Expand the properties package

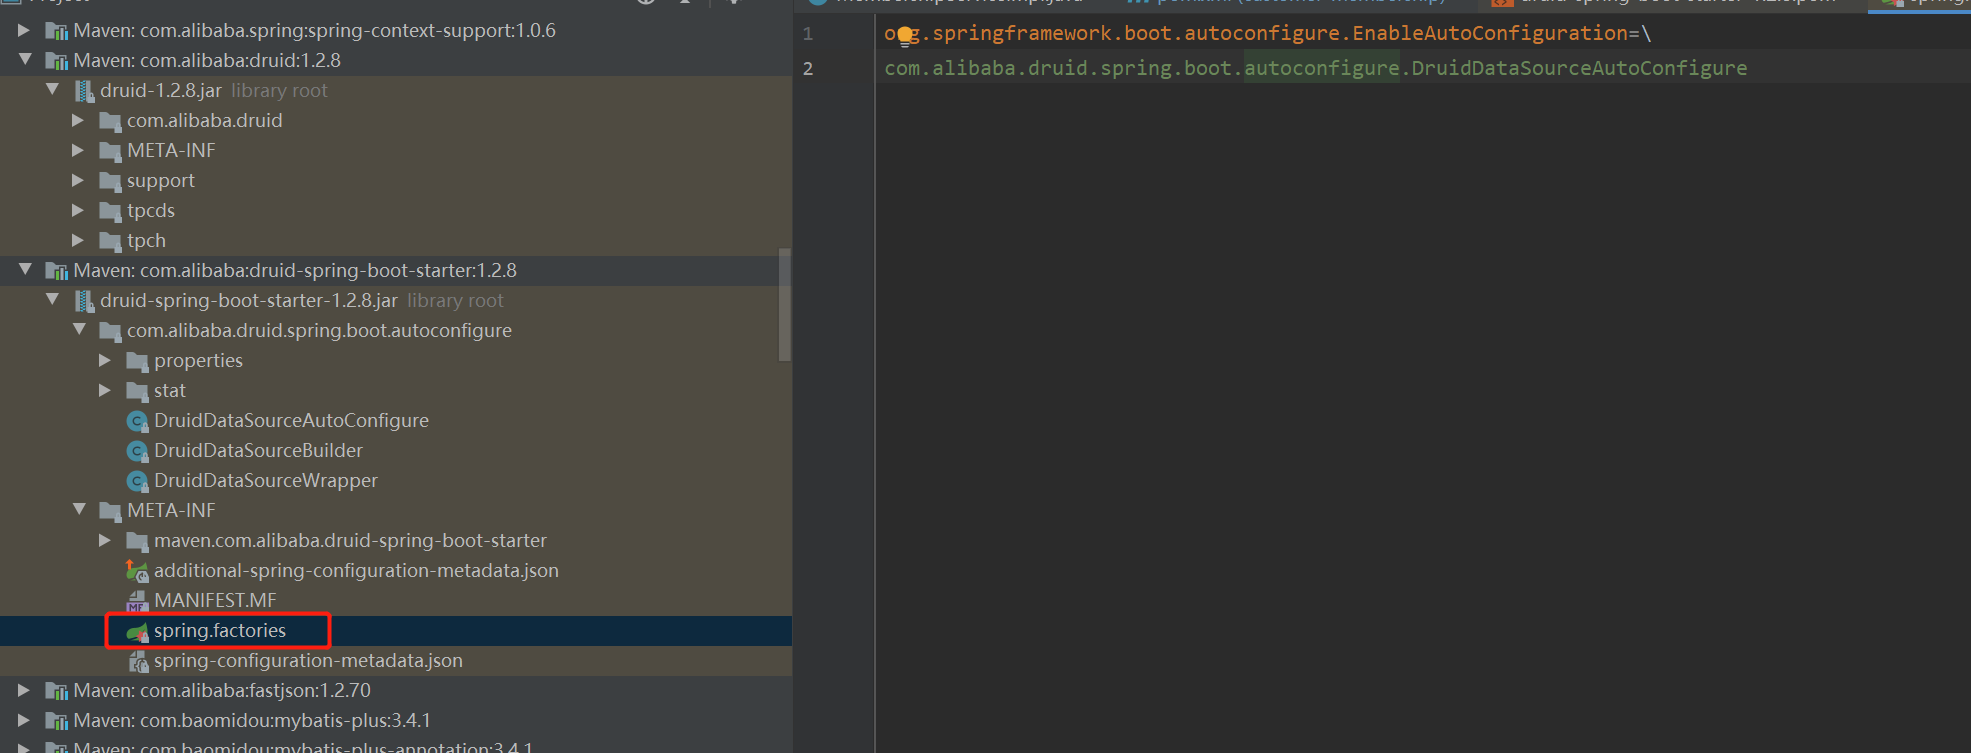104,361
